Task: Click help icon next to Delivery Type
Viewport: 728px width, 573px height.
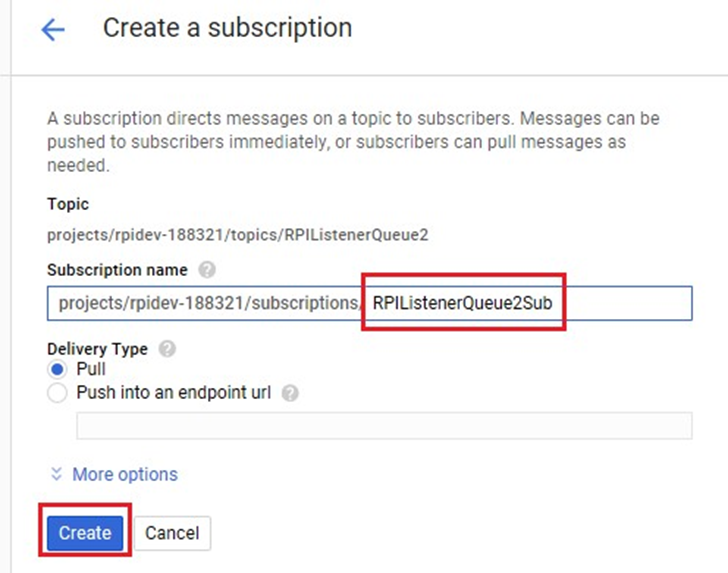Action: 167,350
